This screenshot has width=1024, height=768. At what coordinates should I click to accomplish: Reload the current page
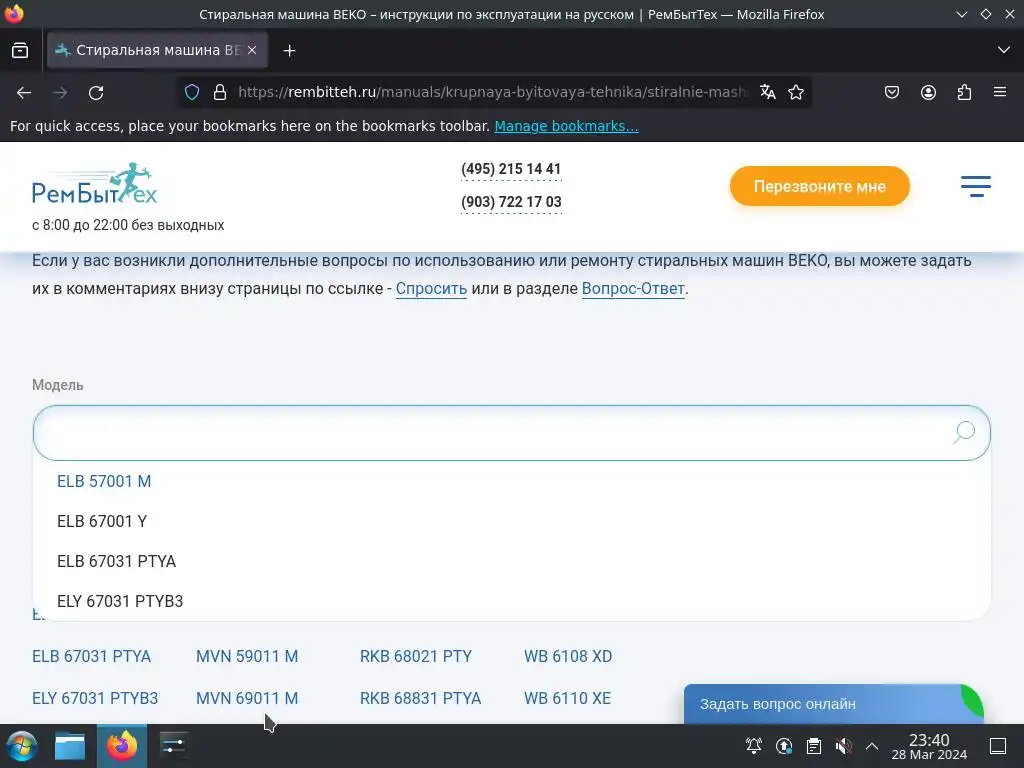point(96,93)
